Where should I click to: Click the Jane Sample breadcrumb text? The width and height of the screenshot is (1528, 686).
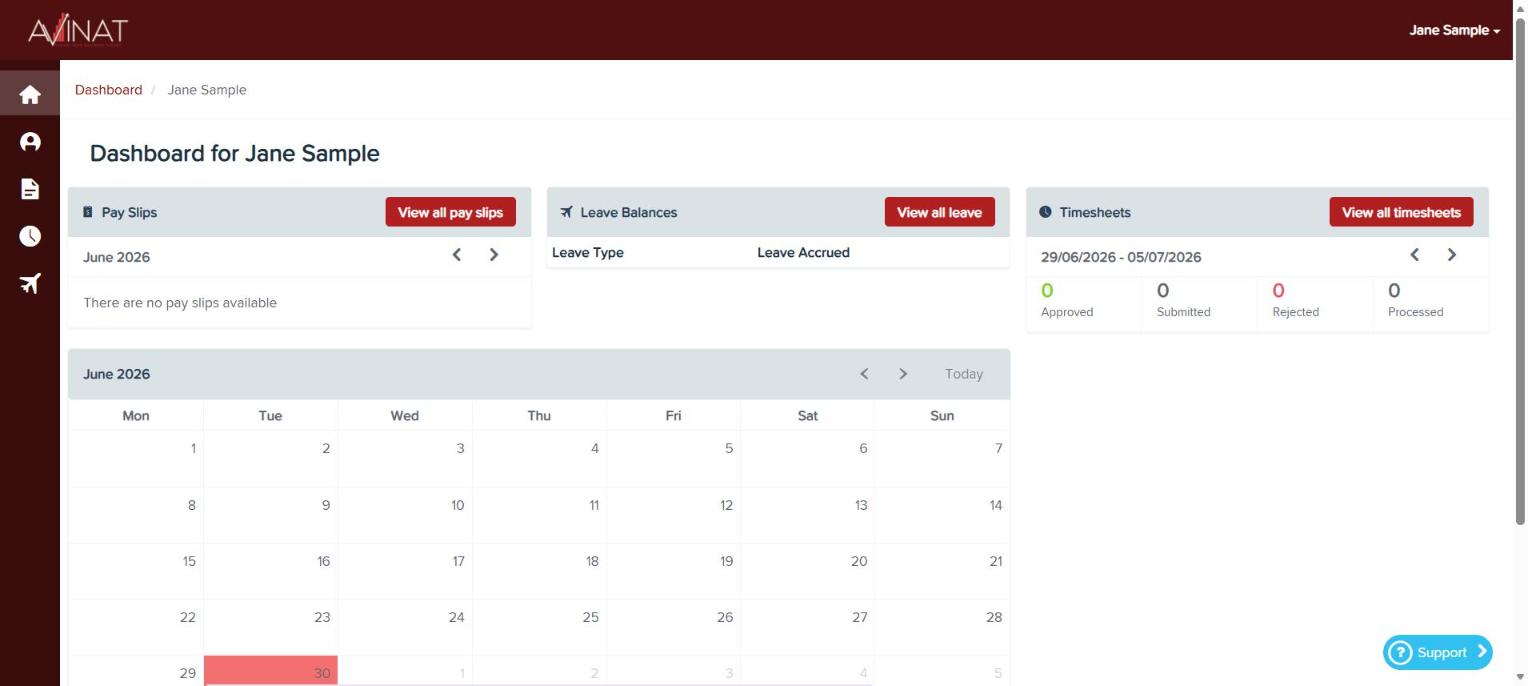(207, 90)
